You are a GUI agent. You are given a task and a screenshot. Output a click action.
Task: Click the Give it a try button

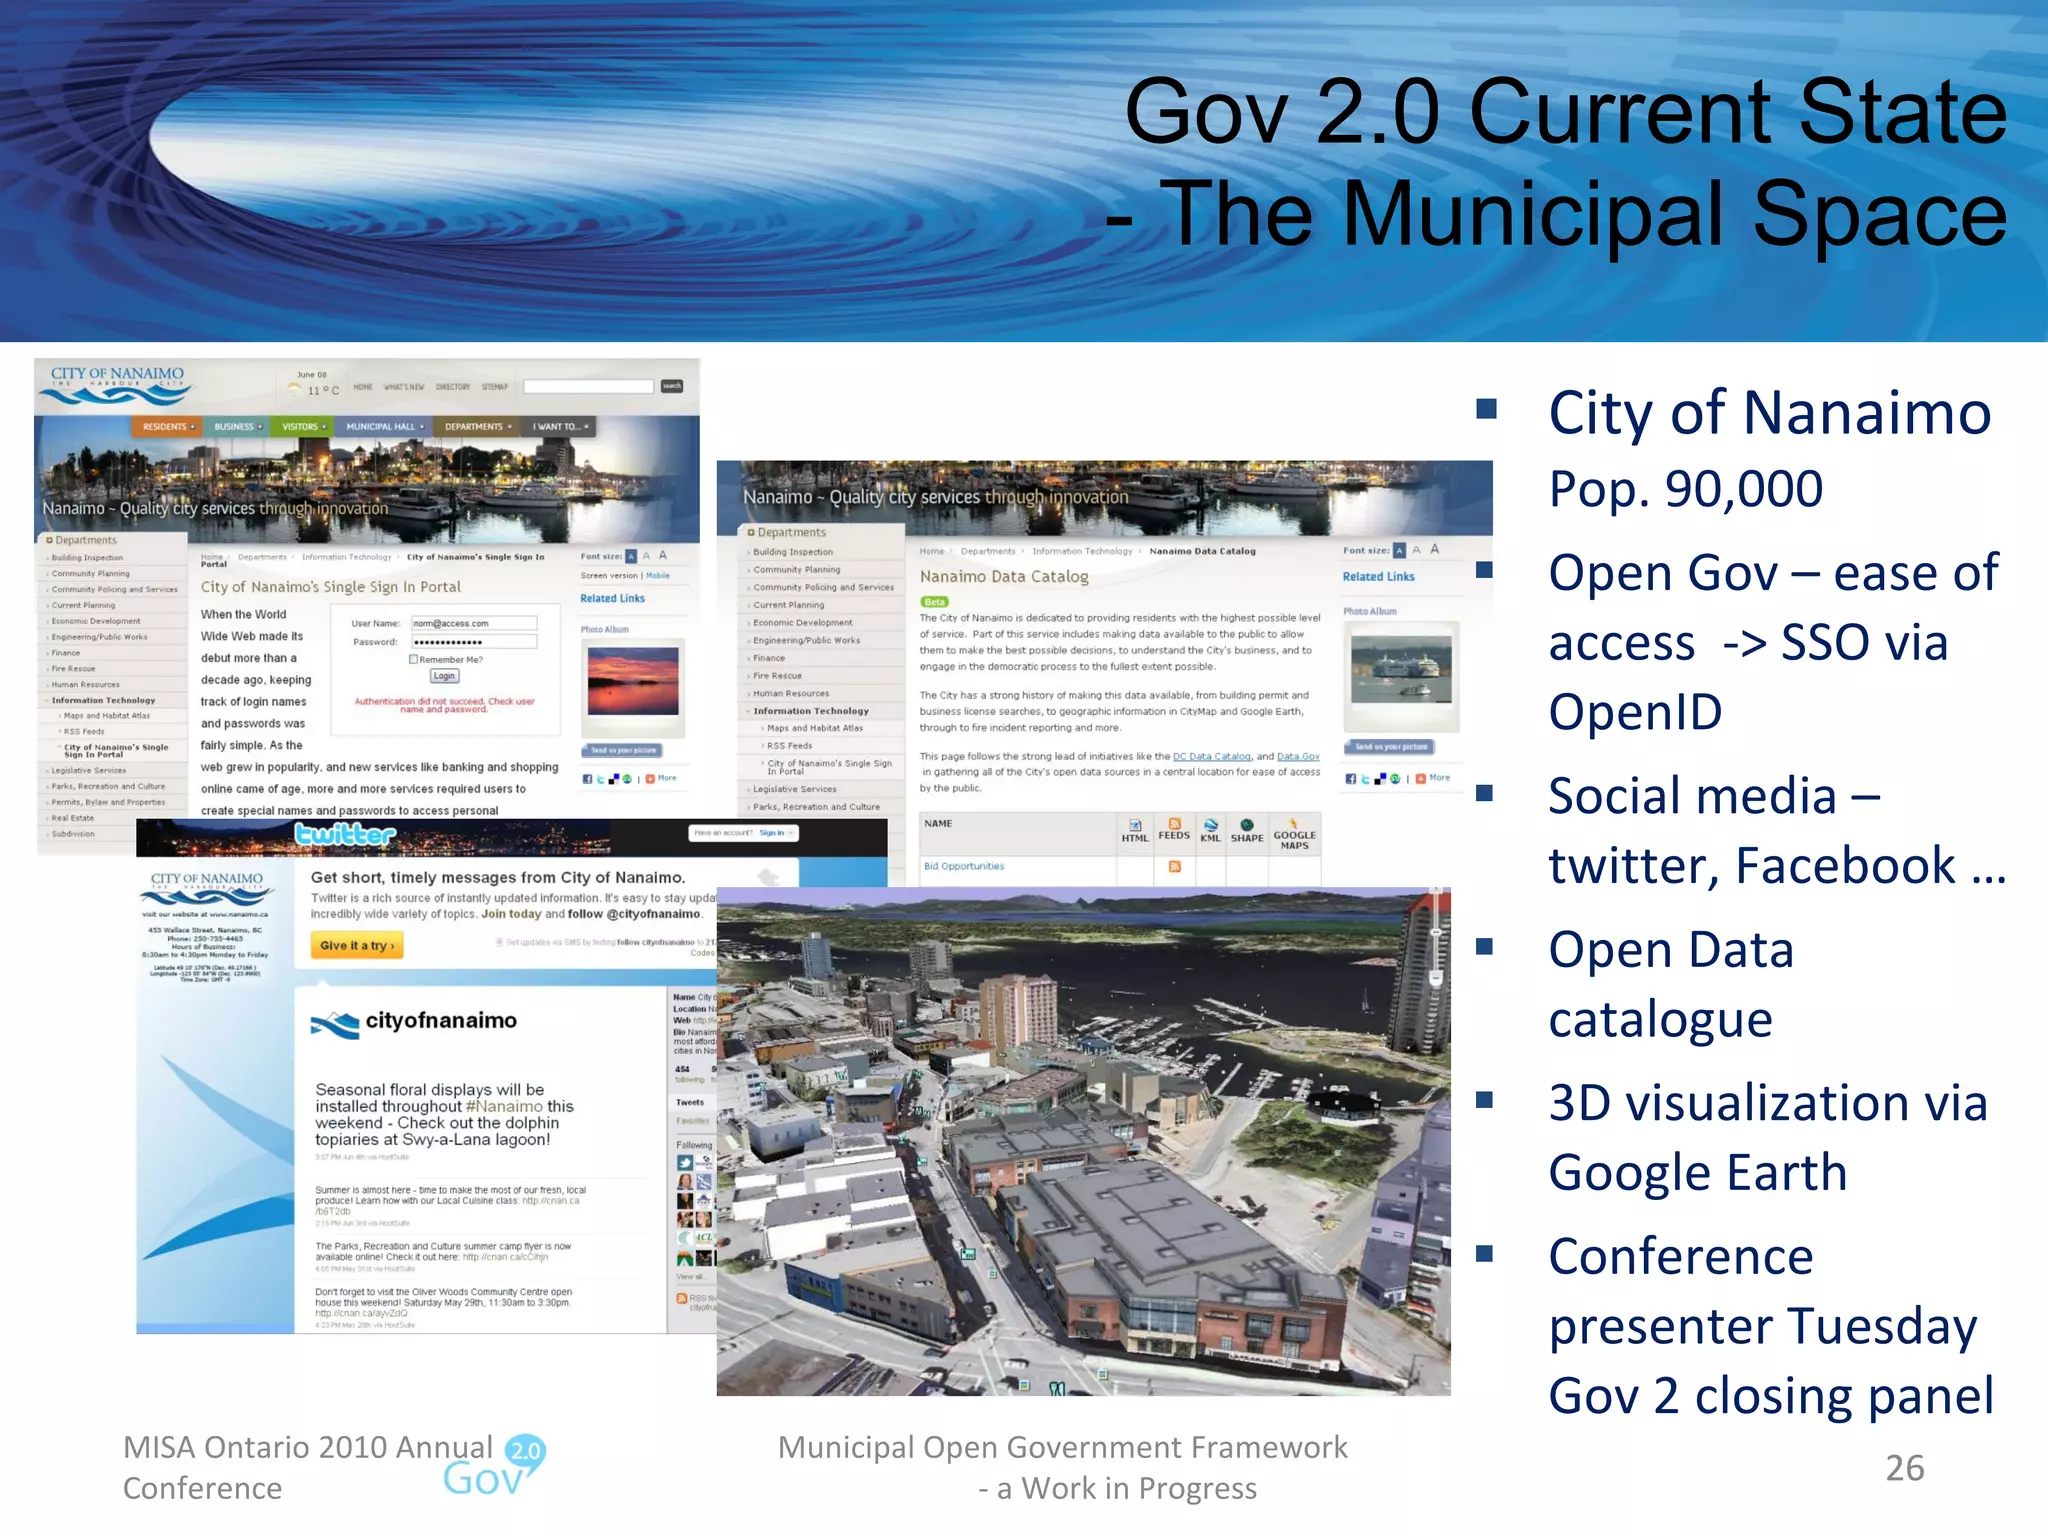(x=357, y=945)
